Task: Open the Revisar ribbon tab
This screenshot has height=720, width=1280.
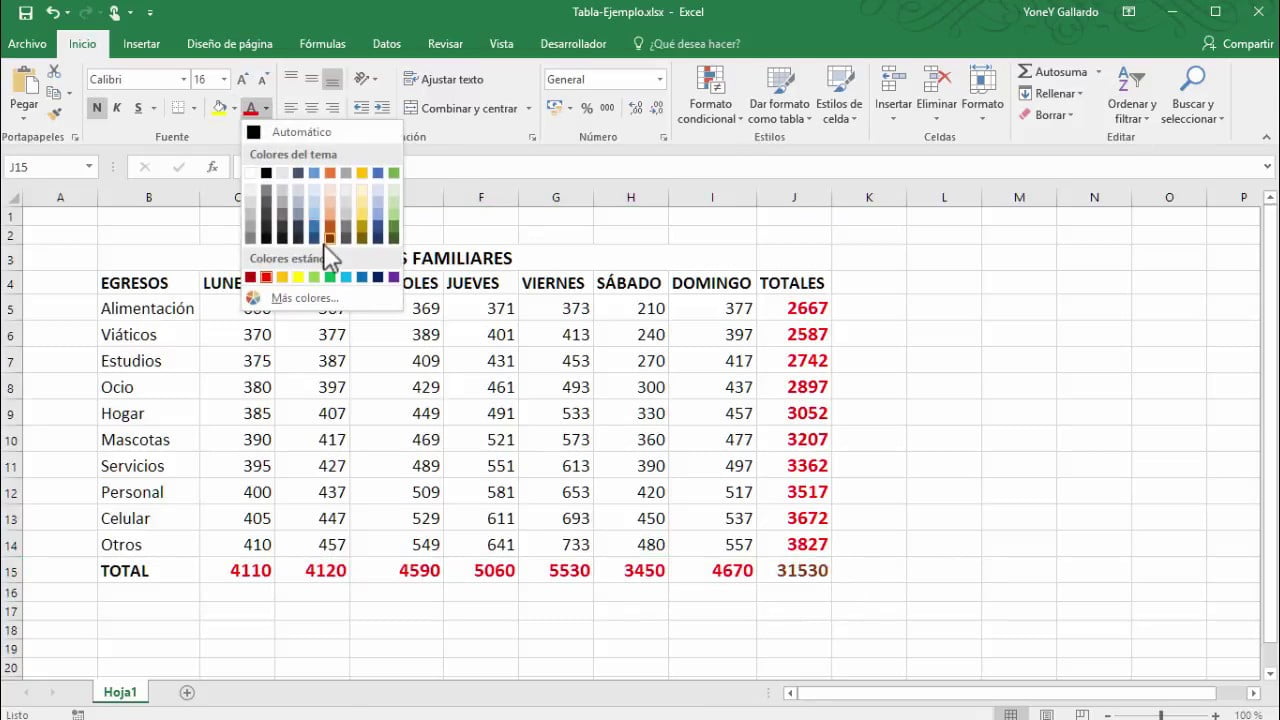Action: pyautogui.click(x=445, y=44)
